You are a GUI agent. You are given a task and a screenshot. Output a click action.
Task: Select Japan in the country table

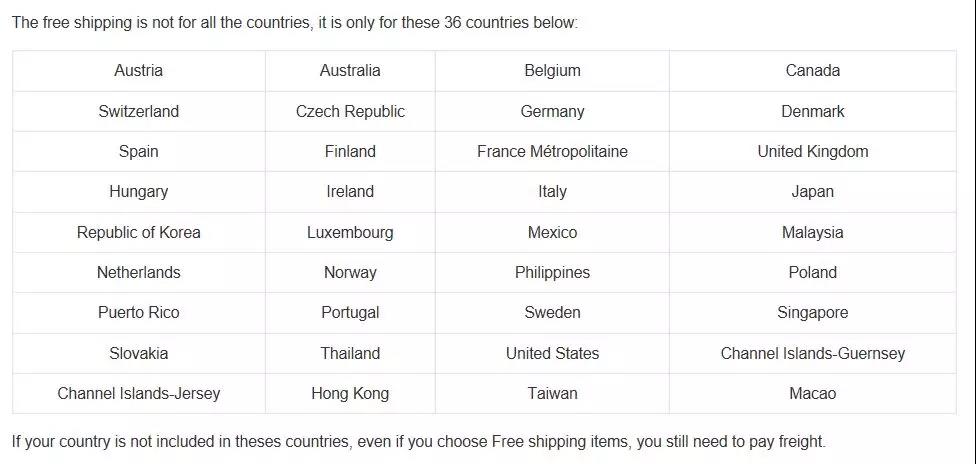812,192
